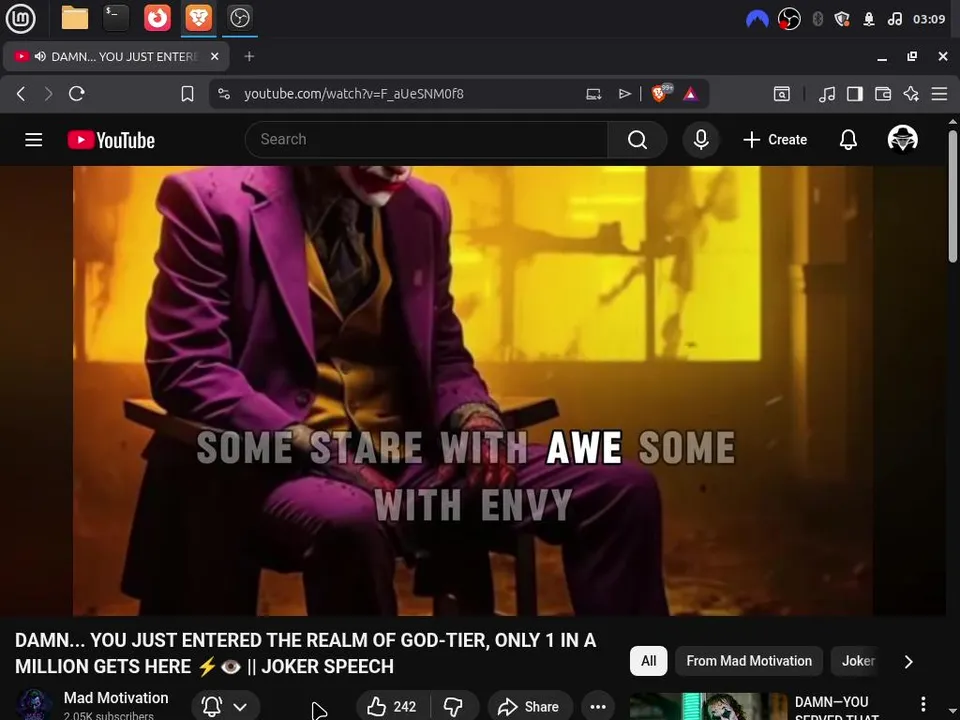Screen dimensions: 960x720
Task: Click the Create button
Action: (774, 140)
